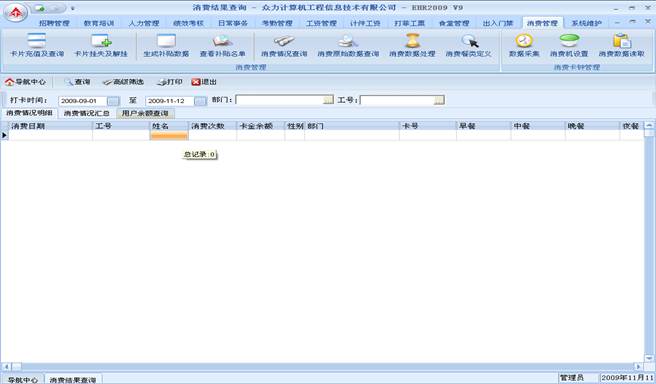Click 消费数据读取 clipboard icon
Image resolution: width=656 pixels, height=384 pixels.
point(621,41)
